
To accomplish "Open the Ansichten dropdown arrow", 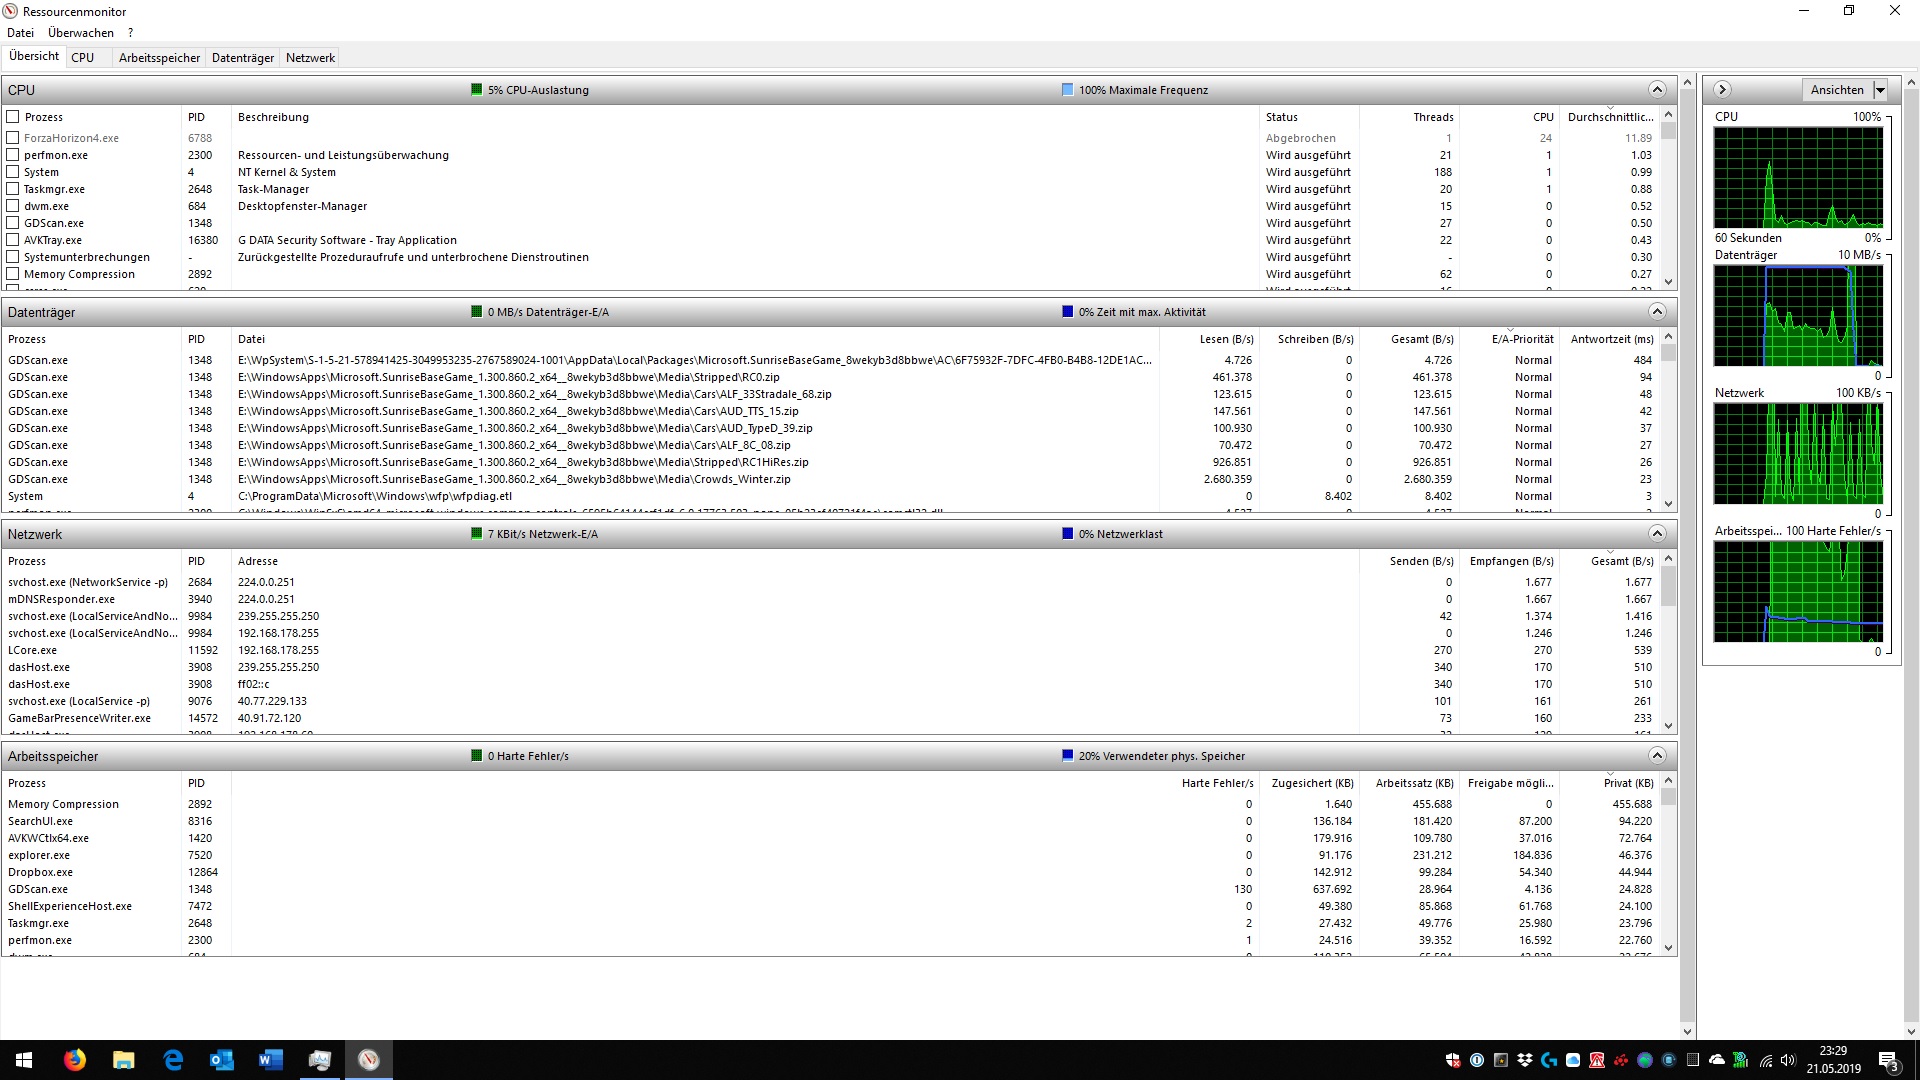I will tap(1880, 90).
